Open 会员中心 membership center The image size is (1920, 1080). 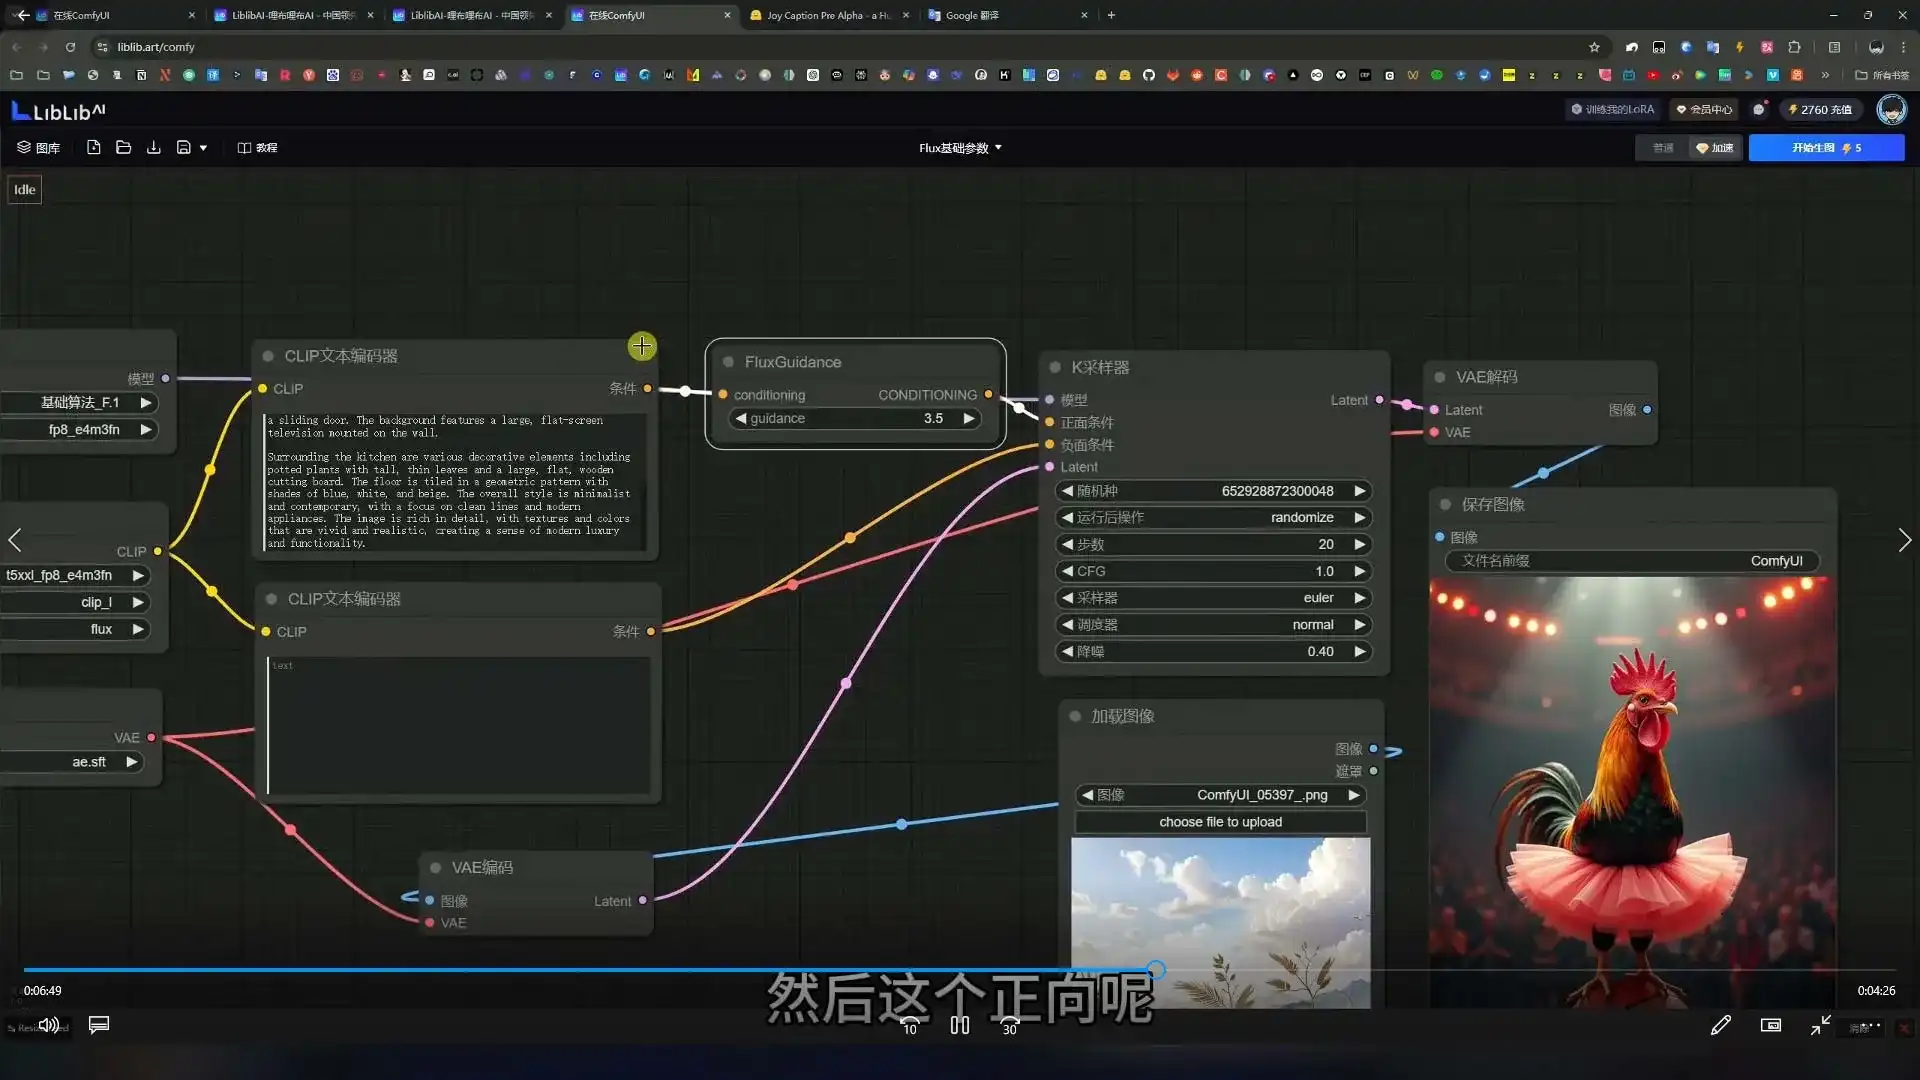(1704, 109)
